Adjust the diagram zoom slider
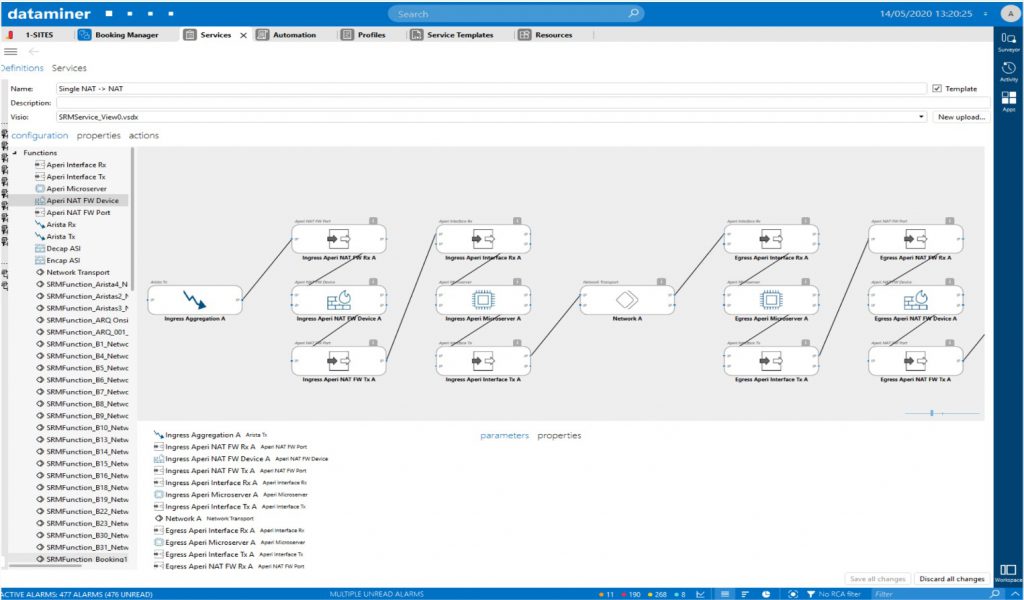This screenshot has width=1024, height=600. click(x=932, y=413)
